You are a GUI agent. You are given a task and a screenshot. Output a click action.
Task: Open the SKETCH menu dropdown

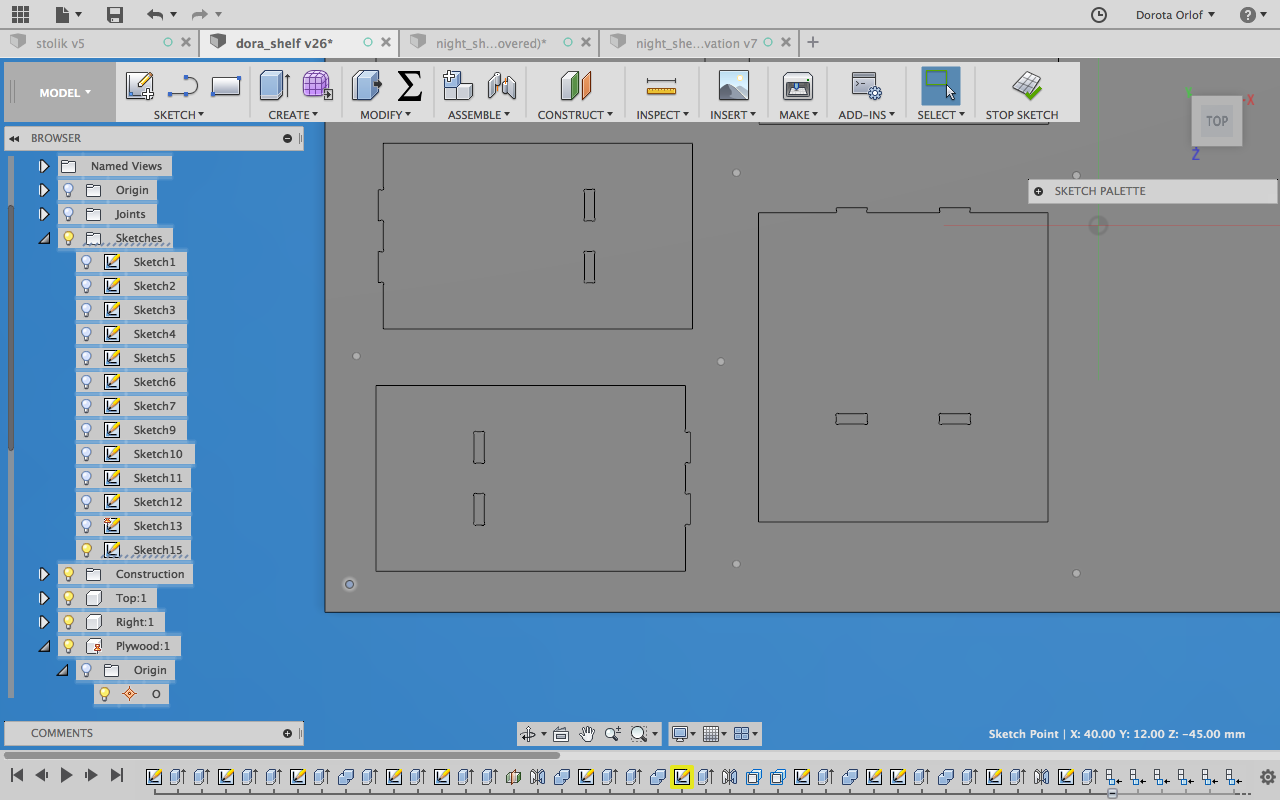178,115
